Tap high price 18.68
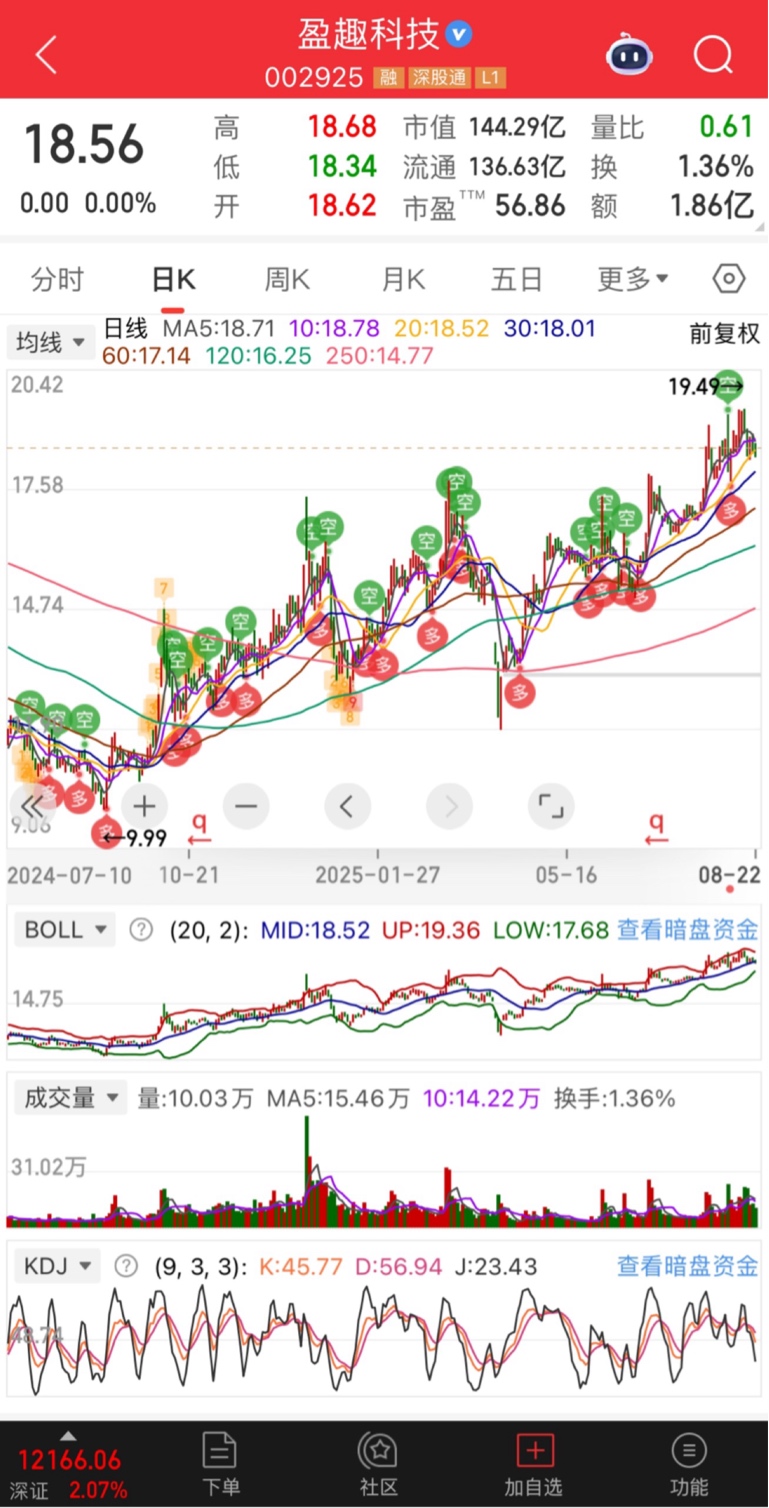The height and width of the screenshot is (1508, 769). click(x=342, y=127)
